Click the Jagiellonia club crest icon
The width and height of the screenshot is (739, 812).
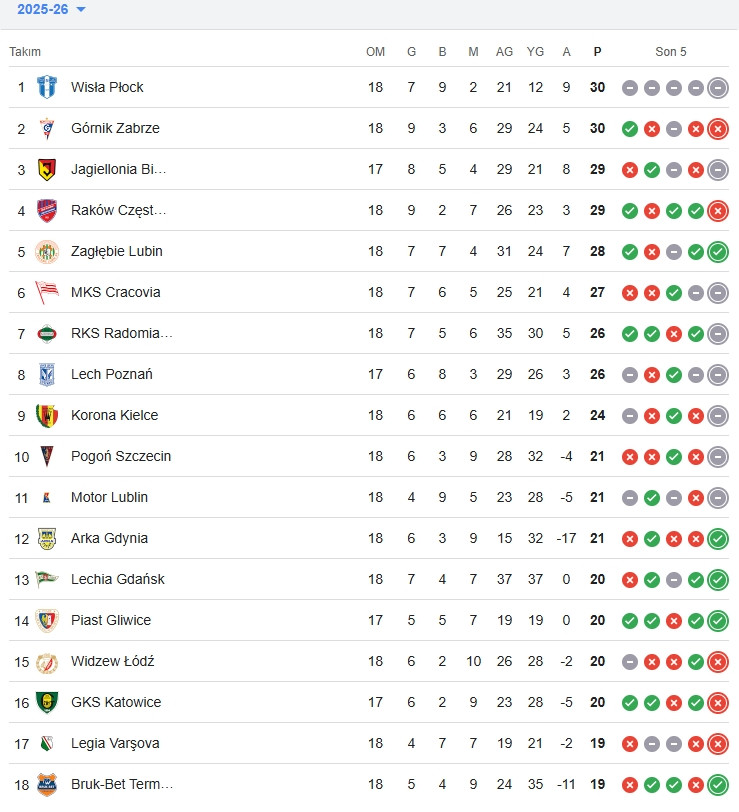point(47,169)
